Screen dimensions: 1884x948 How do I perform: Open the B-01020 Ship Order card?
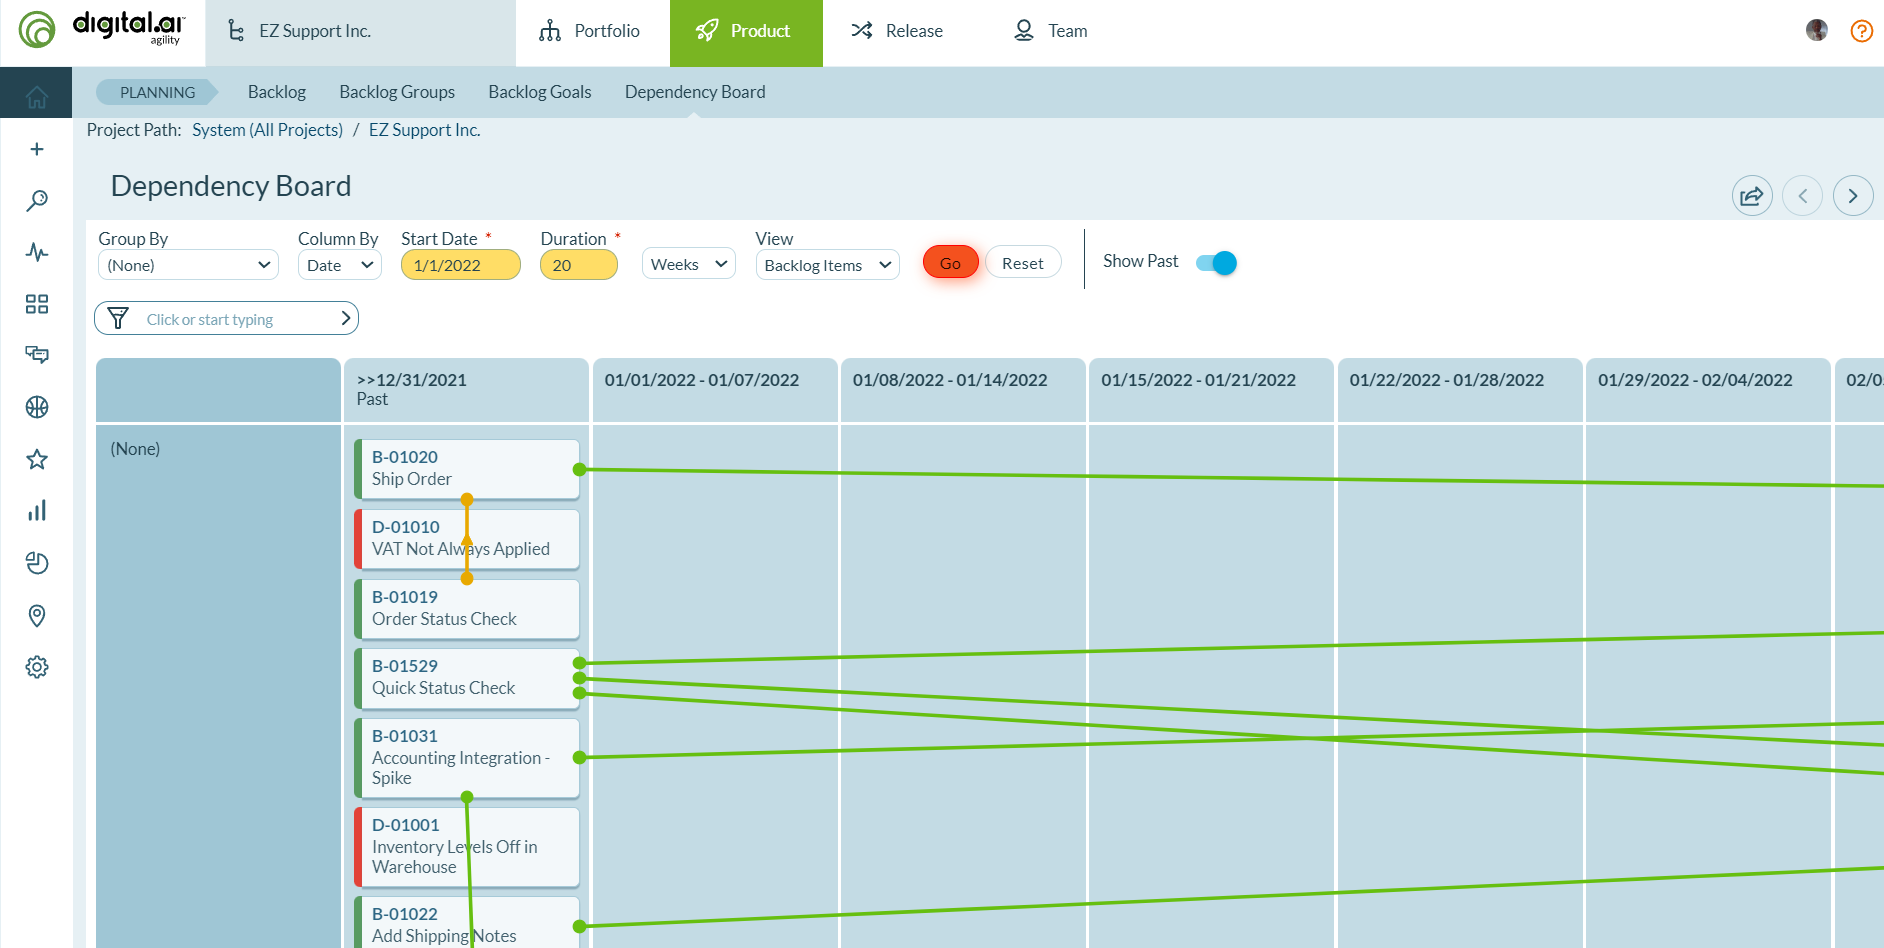click(467, 469)
